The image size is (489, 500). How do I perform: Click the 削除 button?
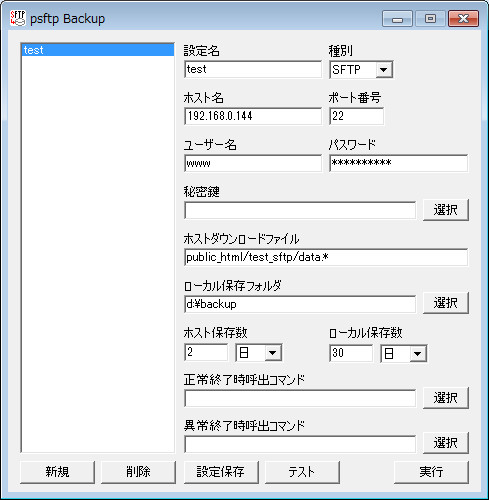click(x=138, y=472)
